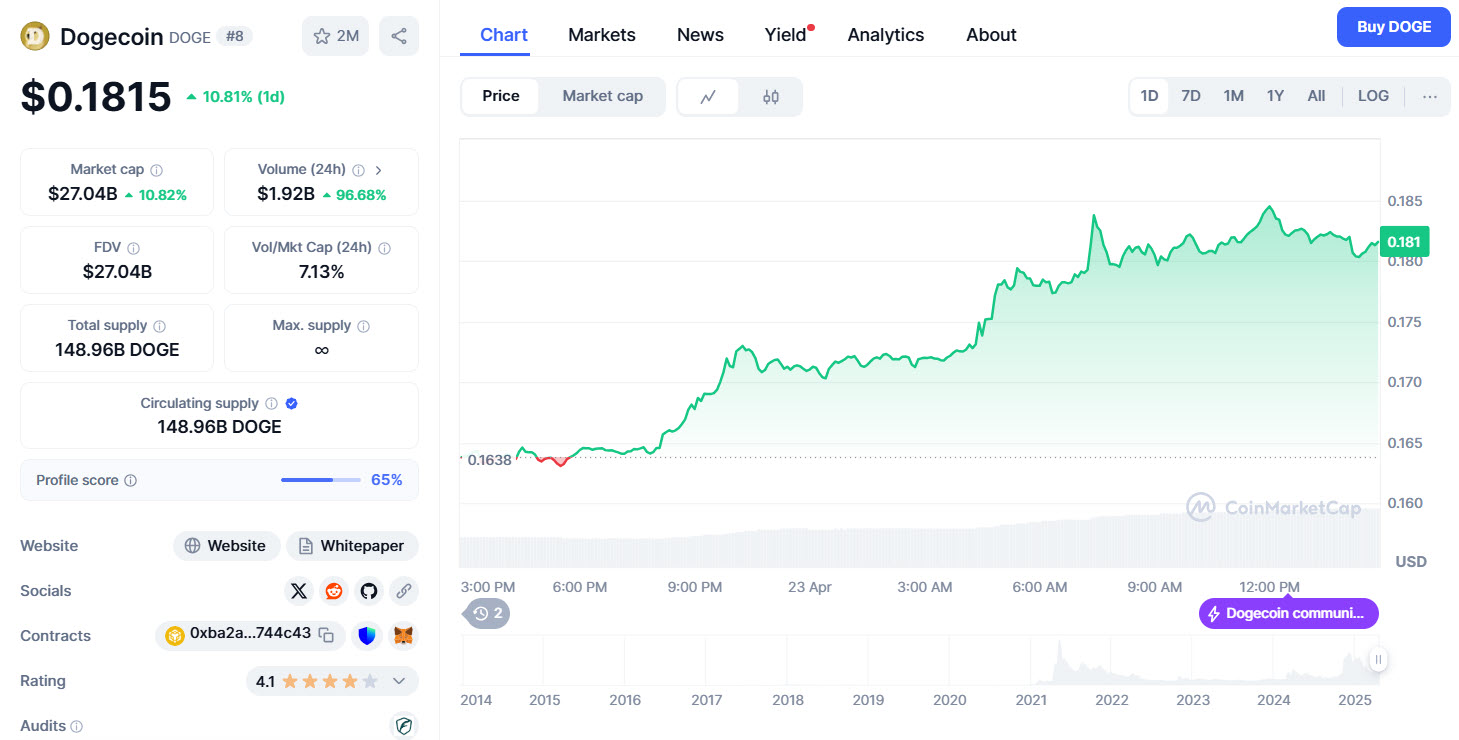Set chart range to 7D
Screen dimensions: 1459x740
tap(1191, 96)
